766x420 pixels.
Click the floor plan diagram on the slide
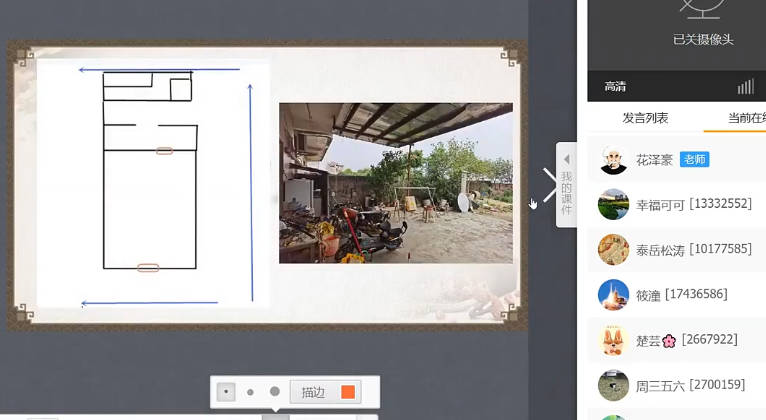[153, 183]
